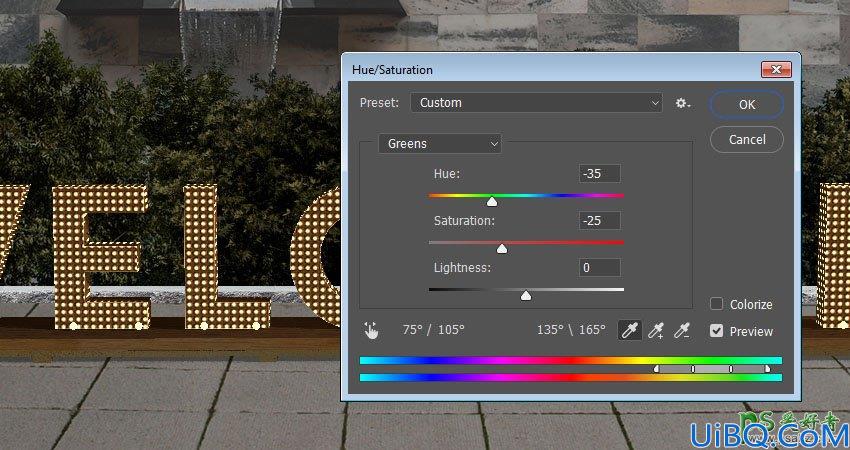This screenshot has width=850, height=450.
Task: Enable the Colorize checkbox
Action: point(717,304)
